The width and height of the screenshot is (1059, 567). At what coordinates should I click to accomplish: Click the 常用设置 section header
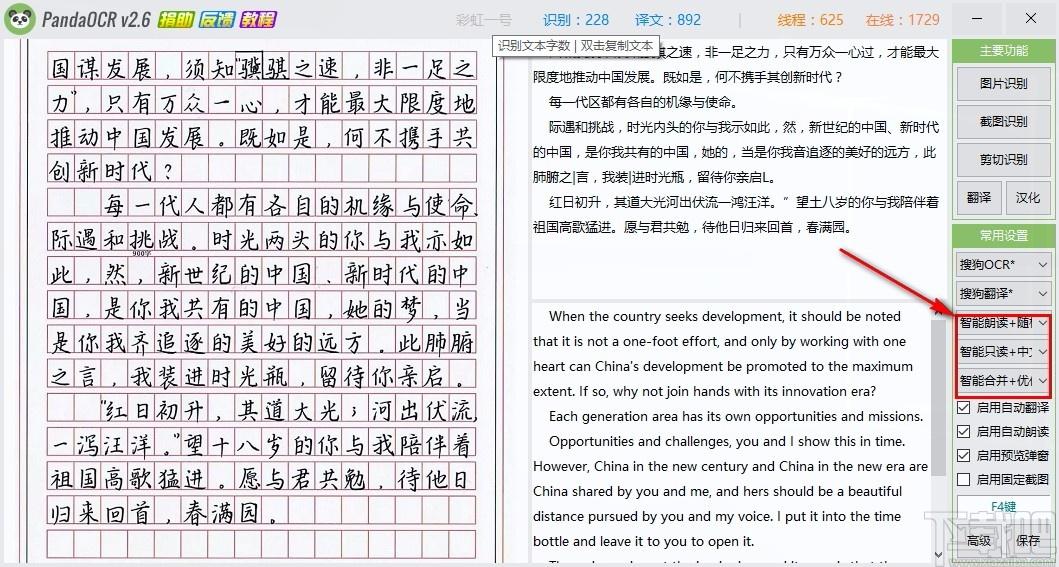1004,236
